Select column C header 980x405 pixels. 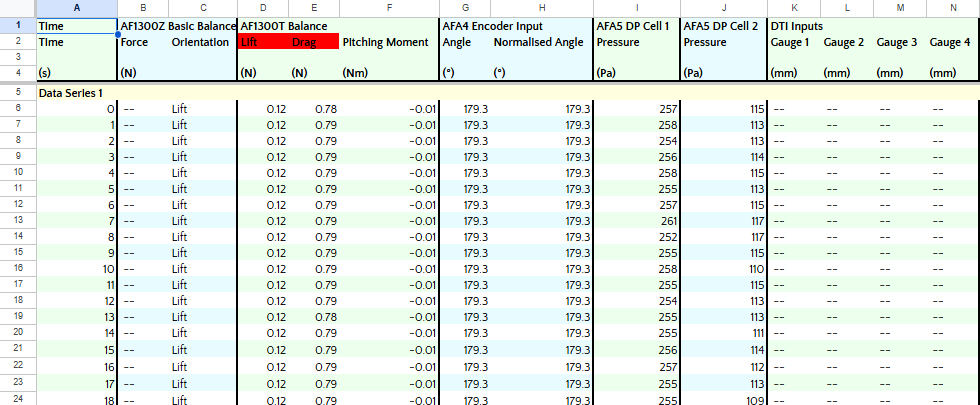tap(203, 8)
